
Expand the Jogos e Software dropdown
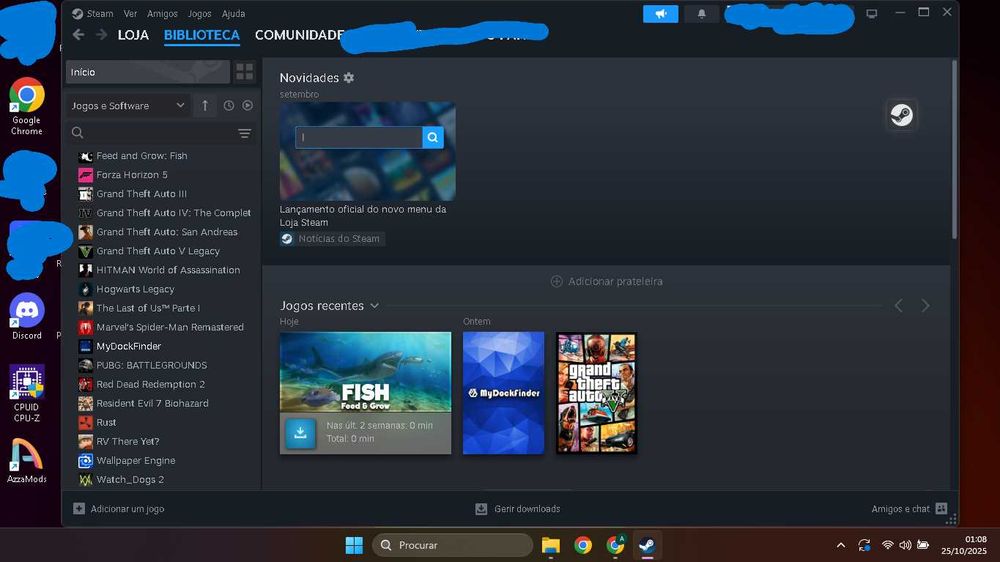pyautogui.click(x=128, y=105)
